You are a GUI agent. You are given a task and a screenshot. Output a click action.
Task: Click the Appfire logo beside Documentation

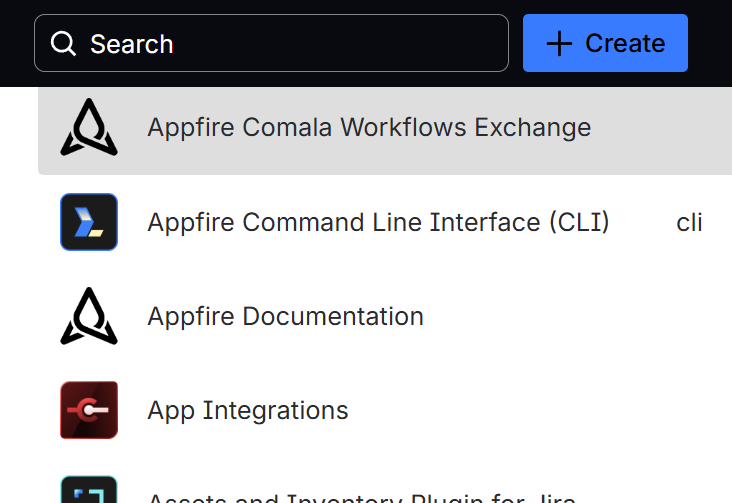(89, 316)
